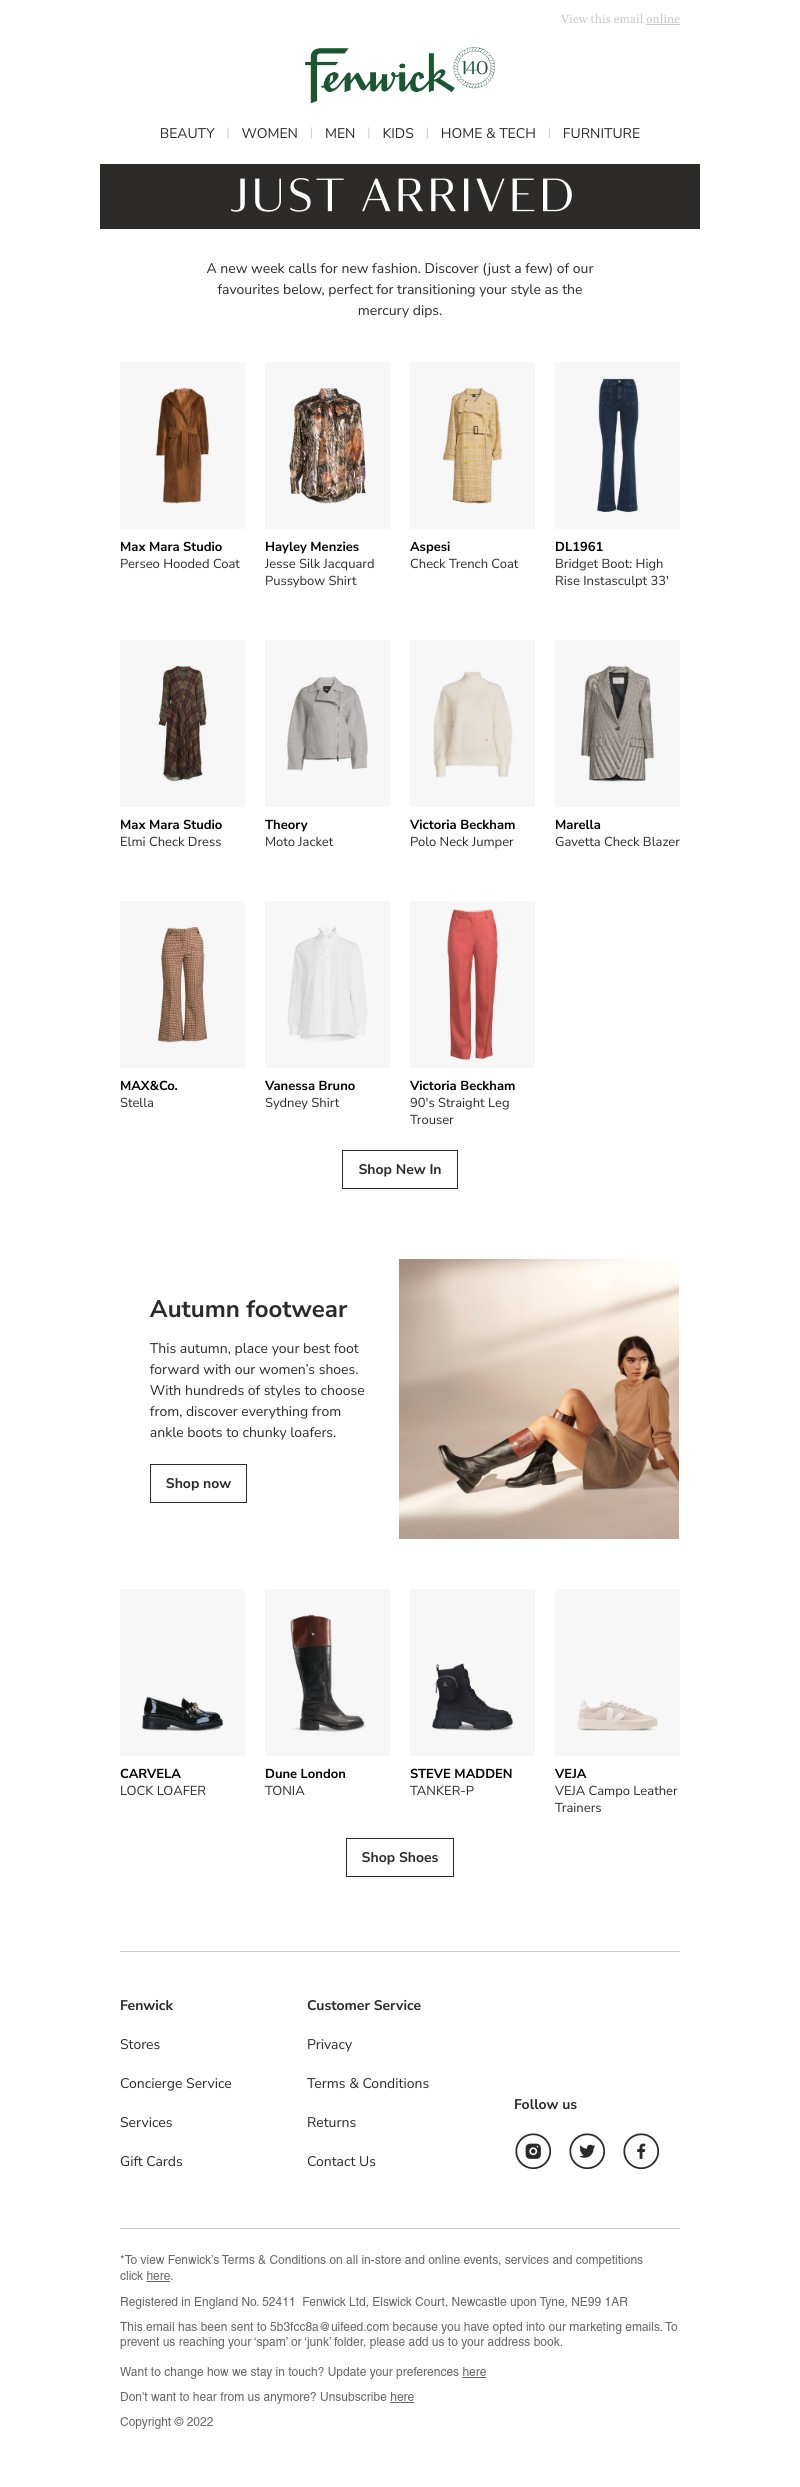
Task: Open the Max Mara Perseo Hooded Coat image
Action: coord(182,445)
